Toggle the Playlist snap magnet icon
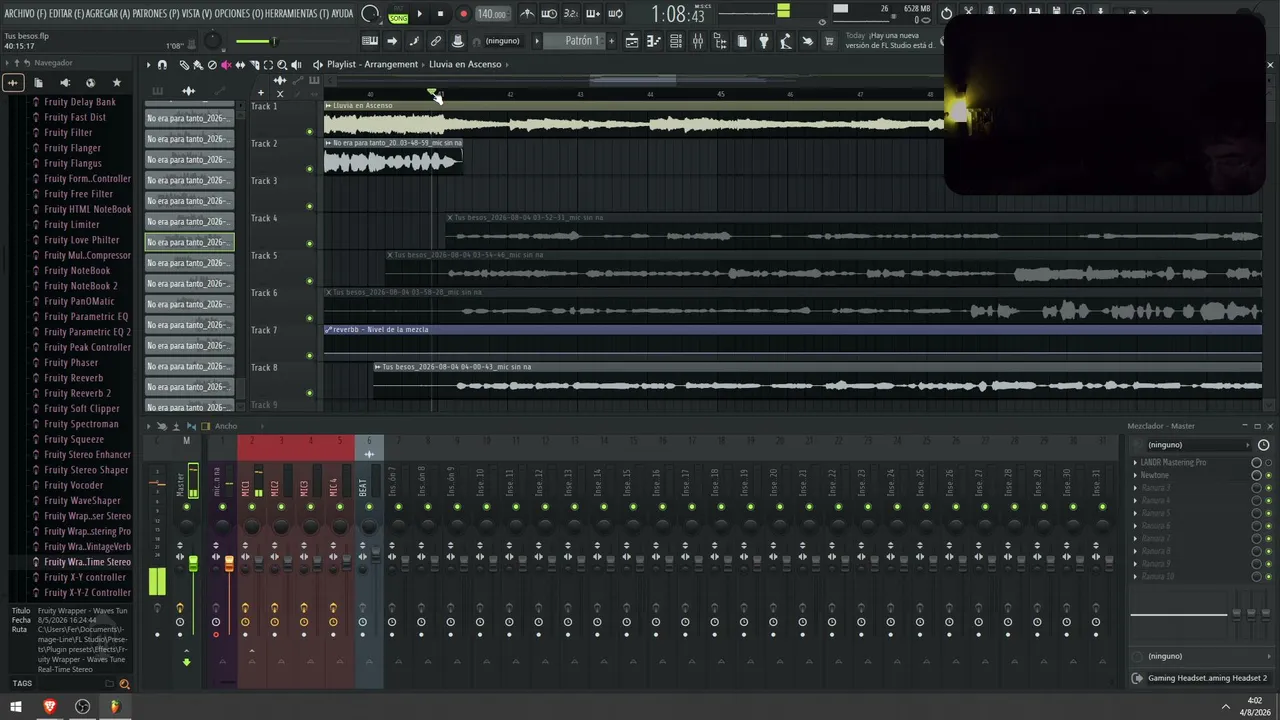This screenshot has width=1280, height=720. click(162, 65)
